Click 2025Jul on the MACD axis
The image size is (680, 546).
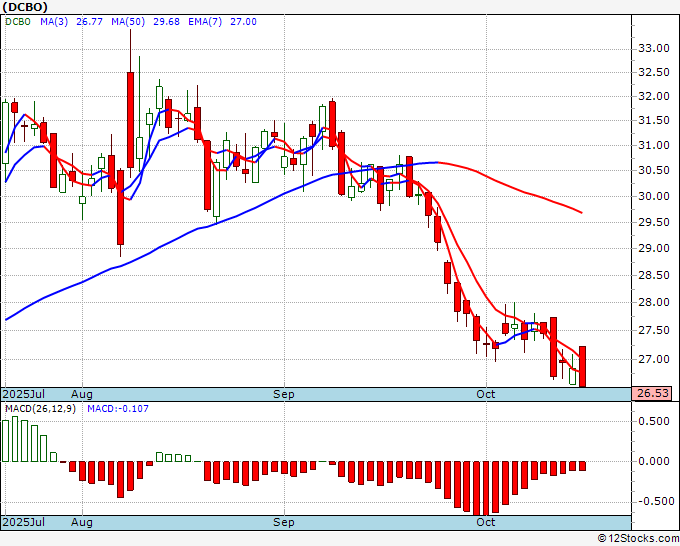click(24, 522)
